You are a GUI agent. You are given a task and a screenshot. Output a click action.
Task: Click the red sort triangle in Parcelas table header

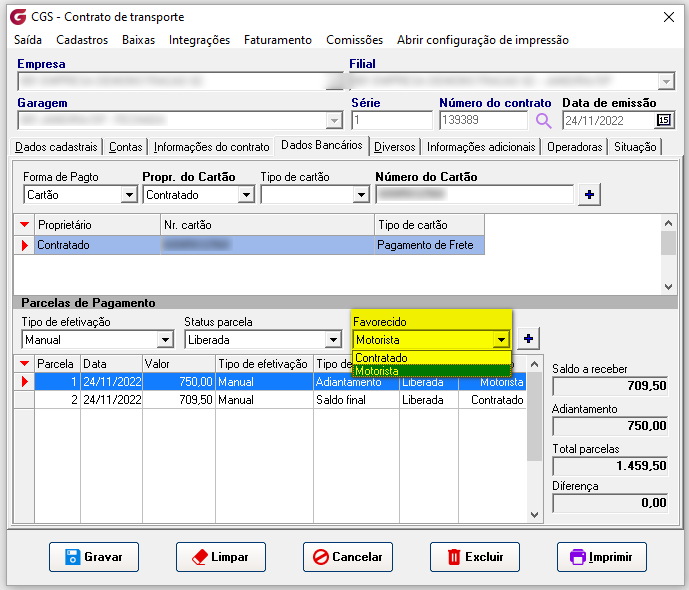(25, 364)
